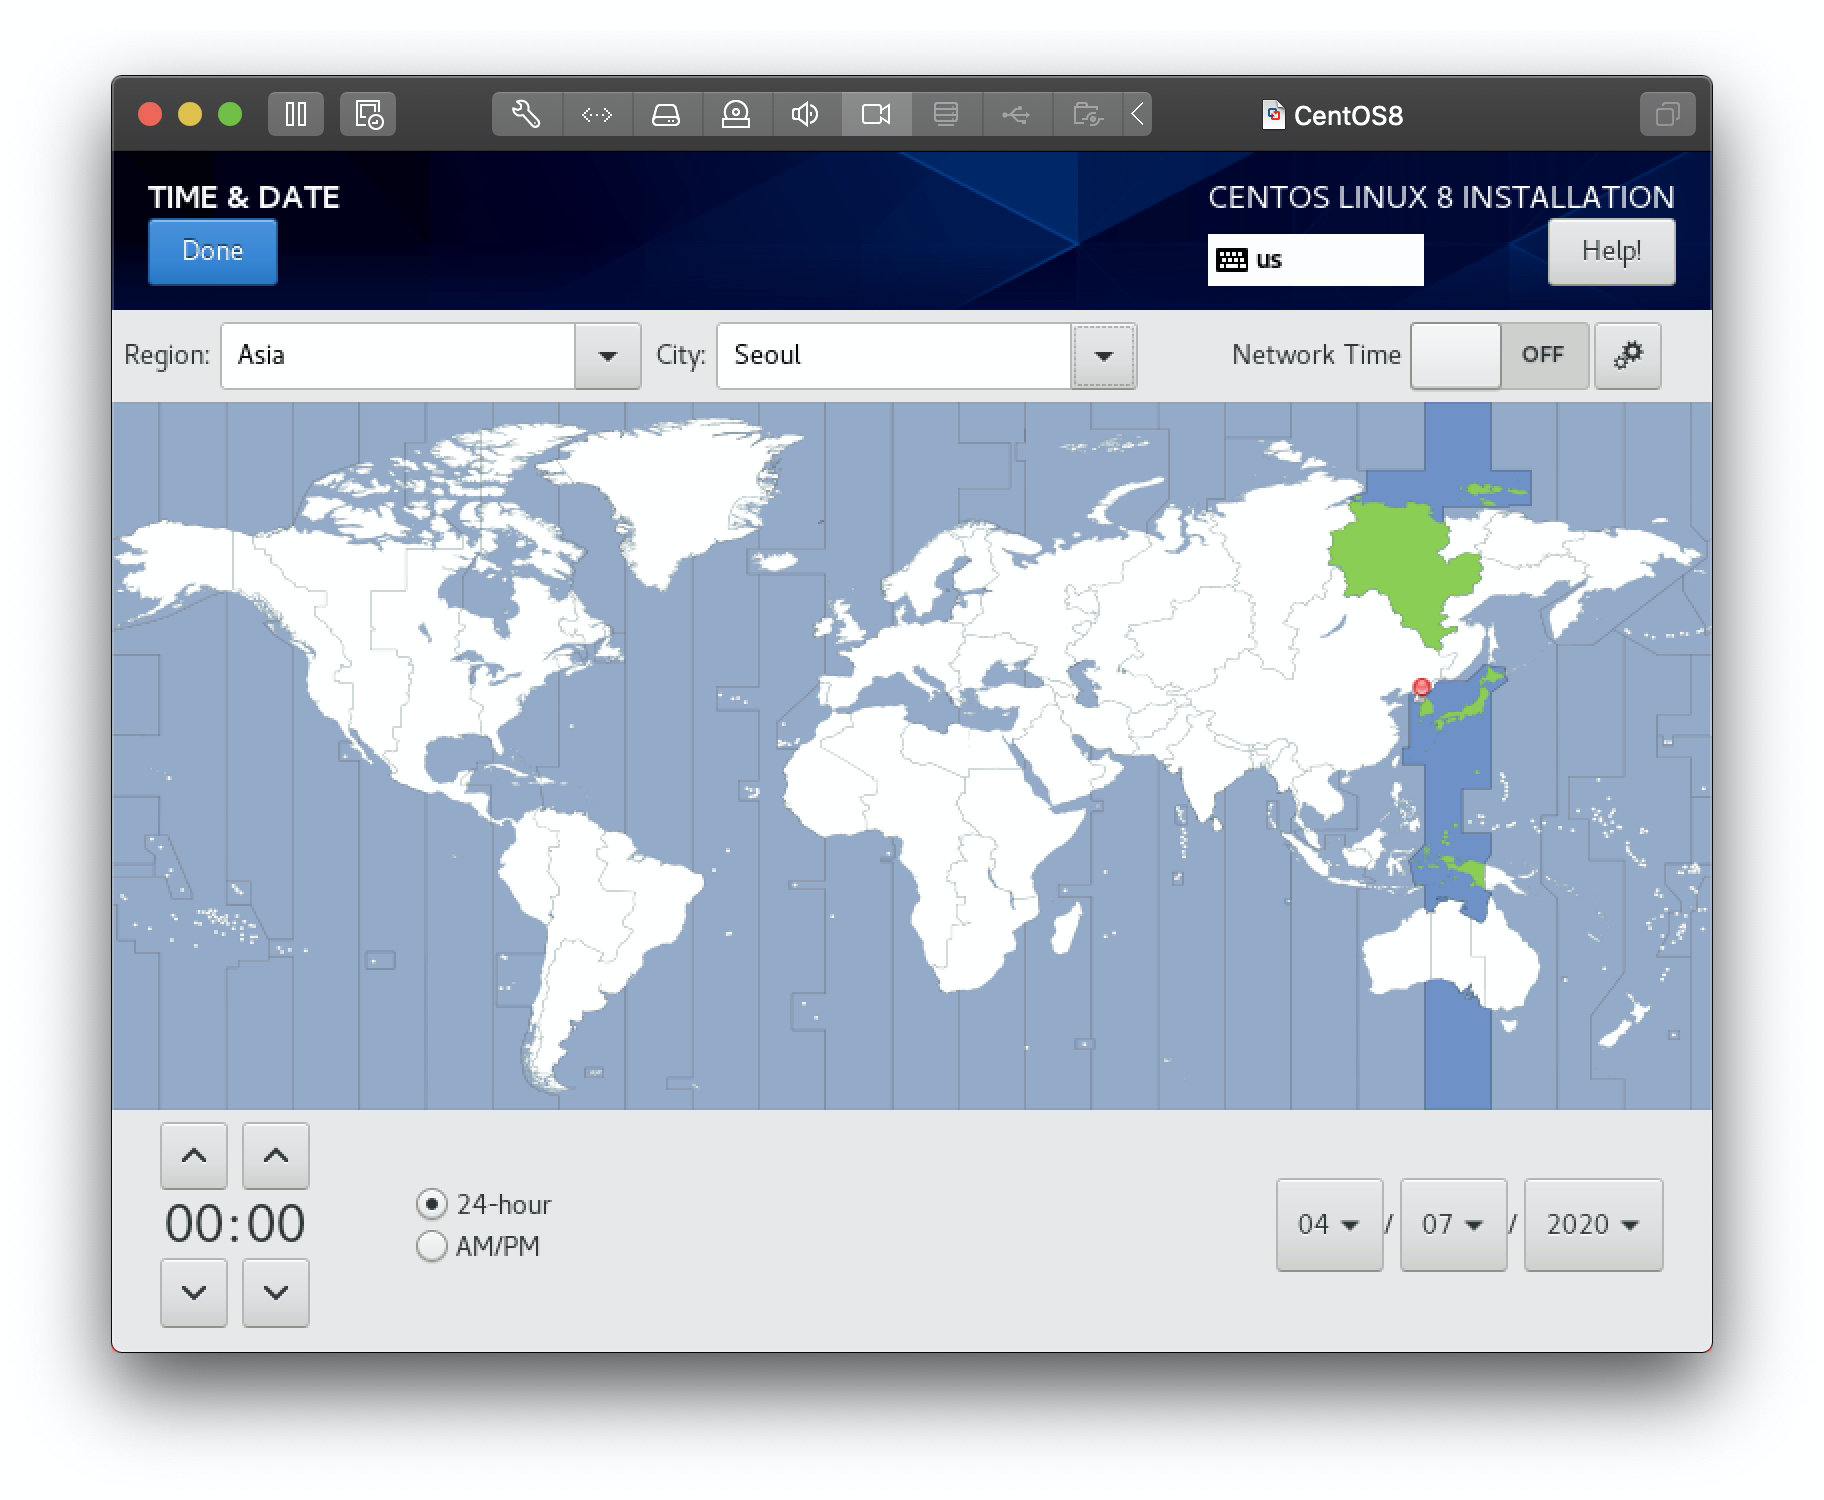
Task: Open the Region dropdown arrow
Action: pos(607,356)
